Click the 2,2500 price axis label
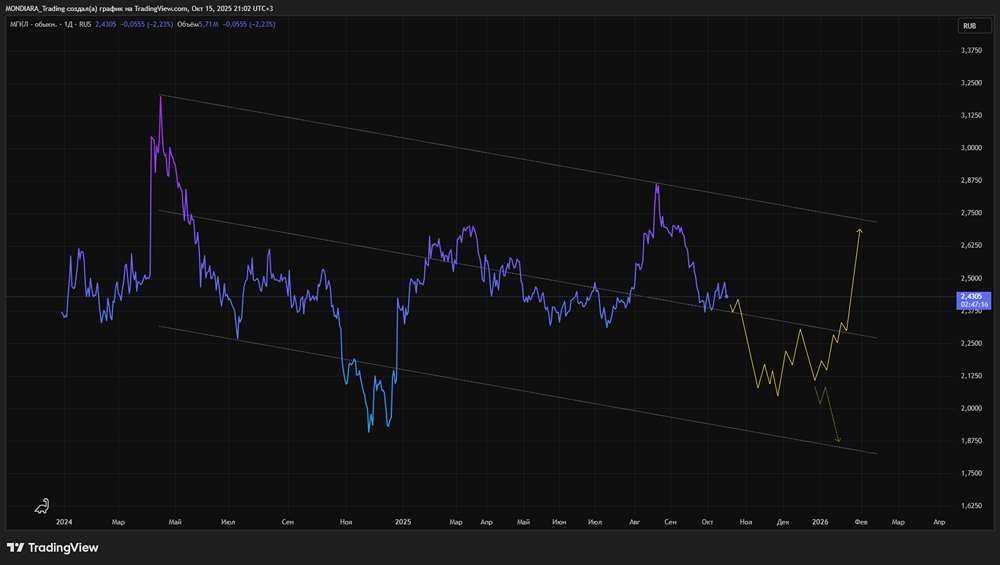Screen dimensions: 1000x565 coord(971,343)
